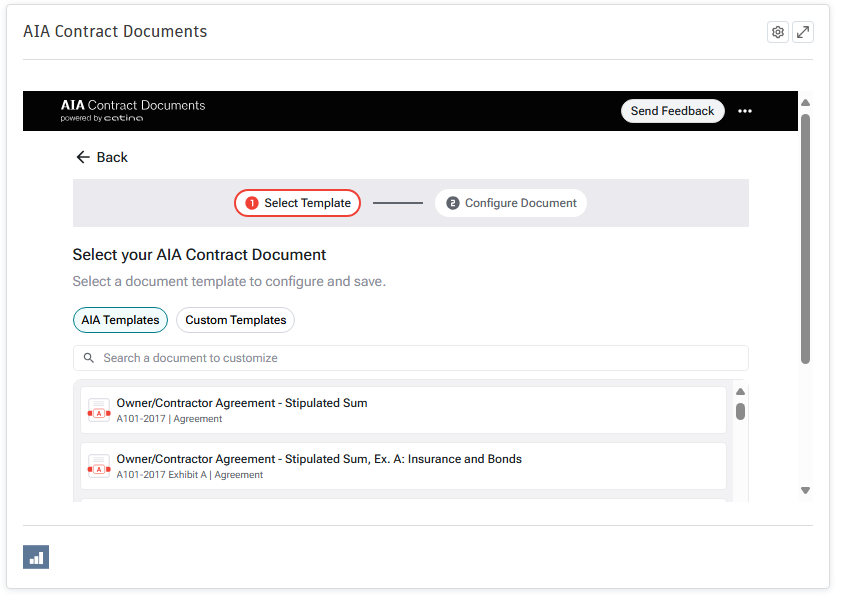Click the outer scrollbar down arrow
This screenshot has width=843, height=606.
point(805,490)
